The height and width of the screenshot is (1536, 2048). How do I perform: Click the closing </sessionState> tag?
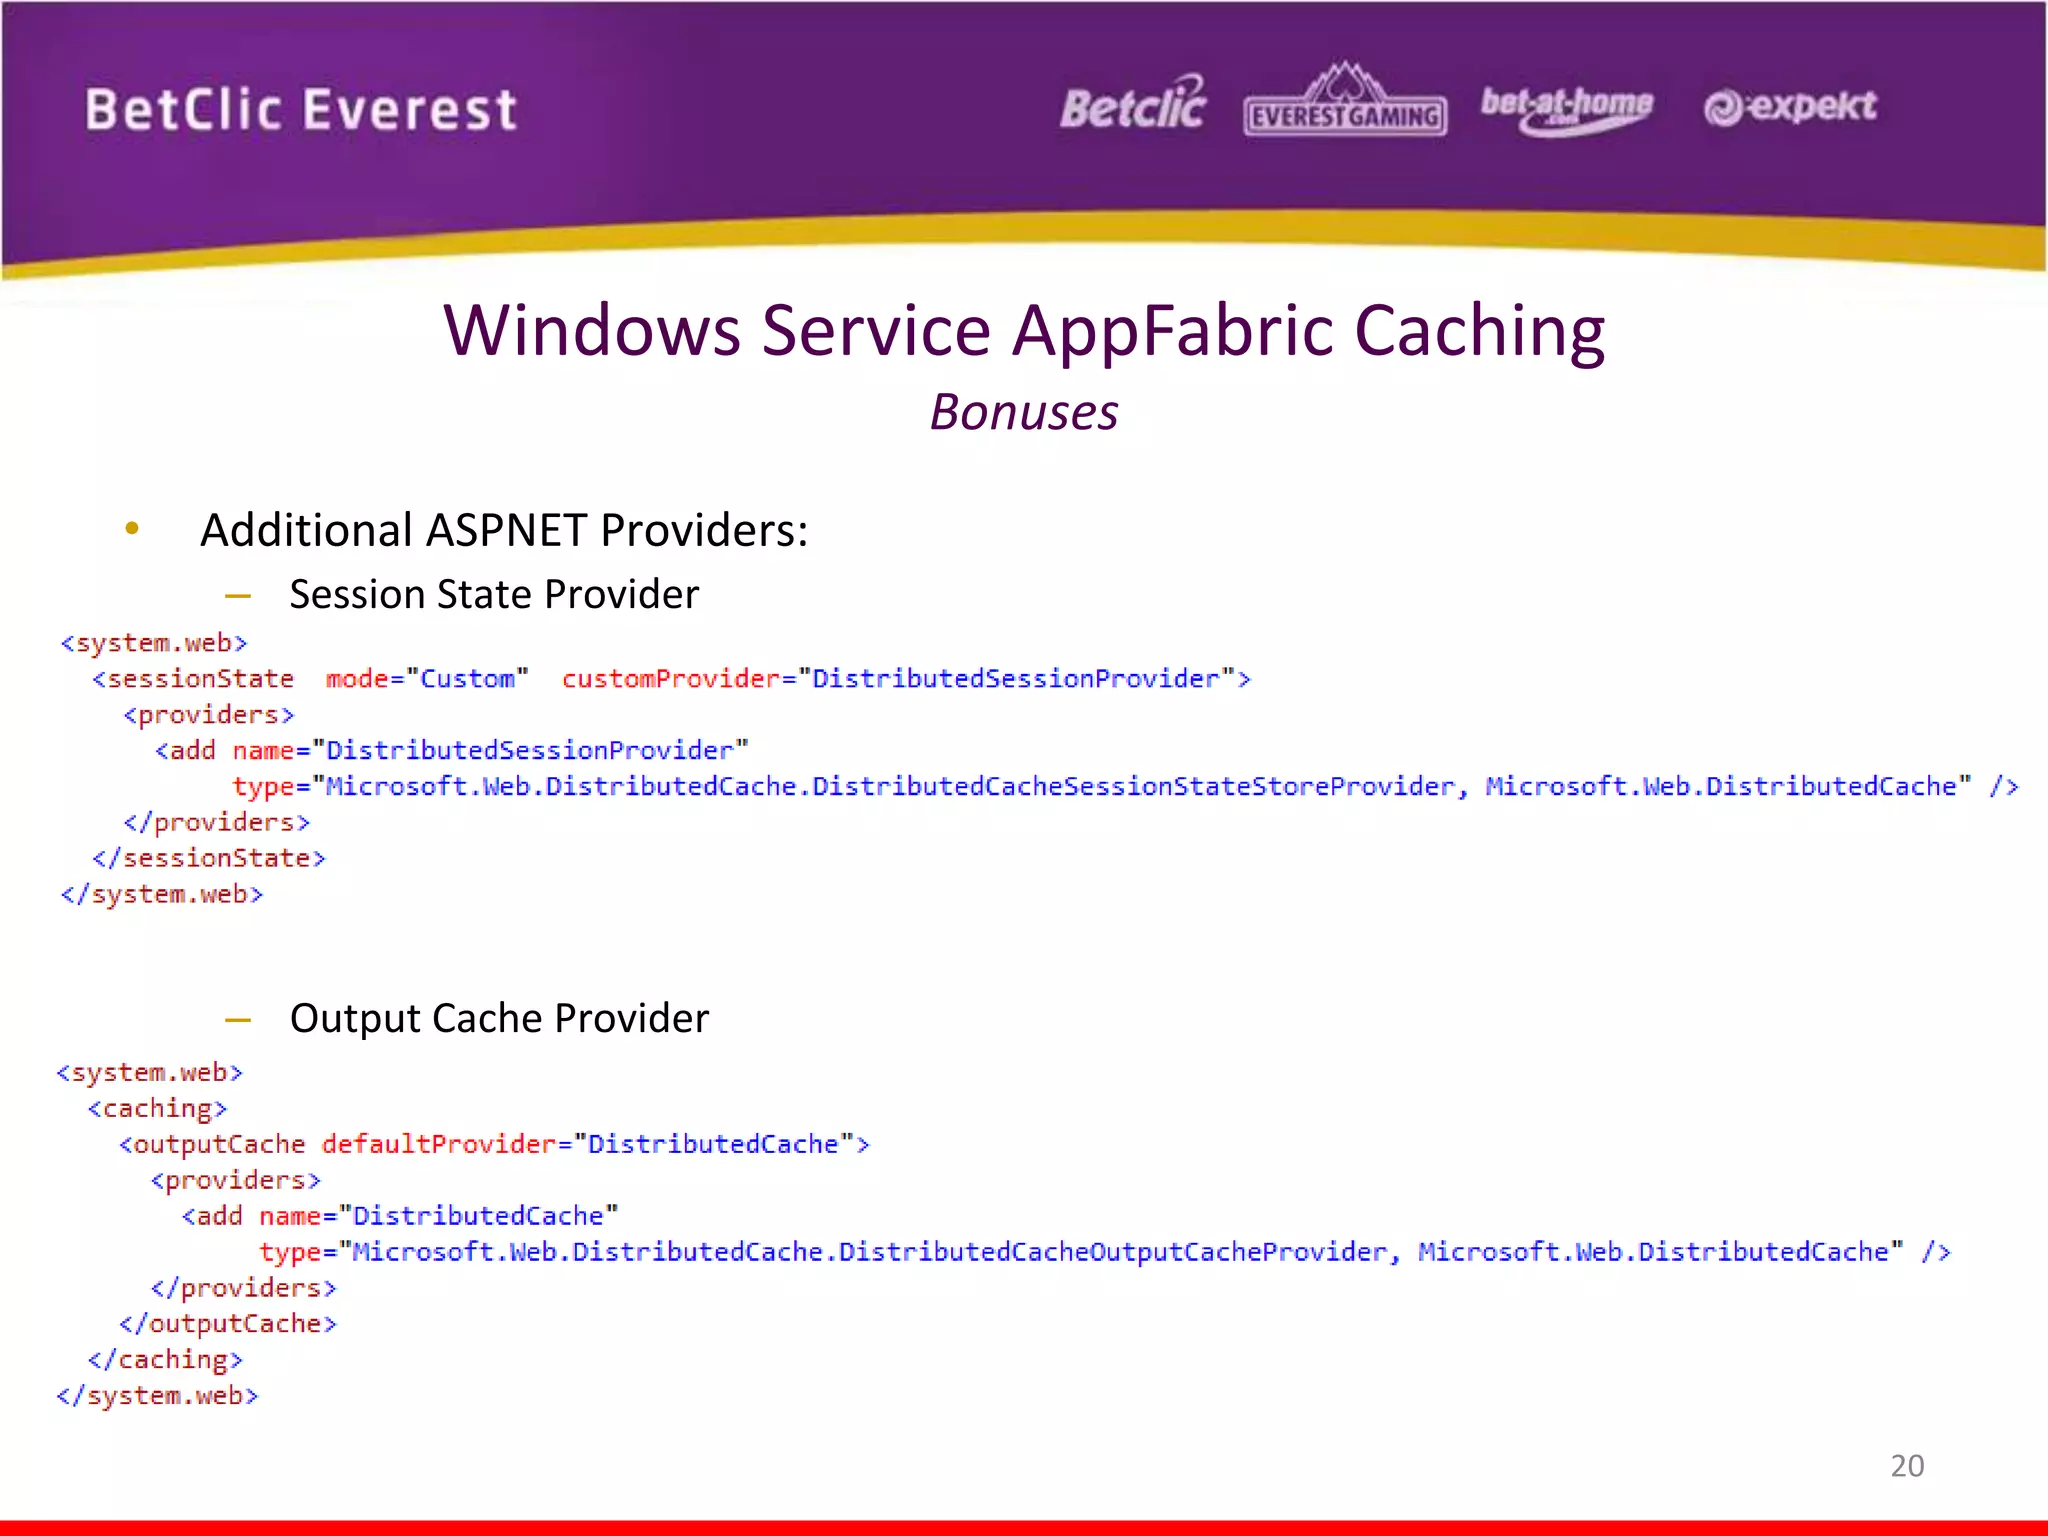pos(209,858)
